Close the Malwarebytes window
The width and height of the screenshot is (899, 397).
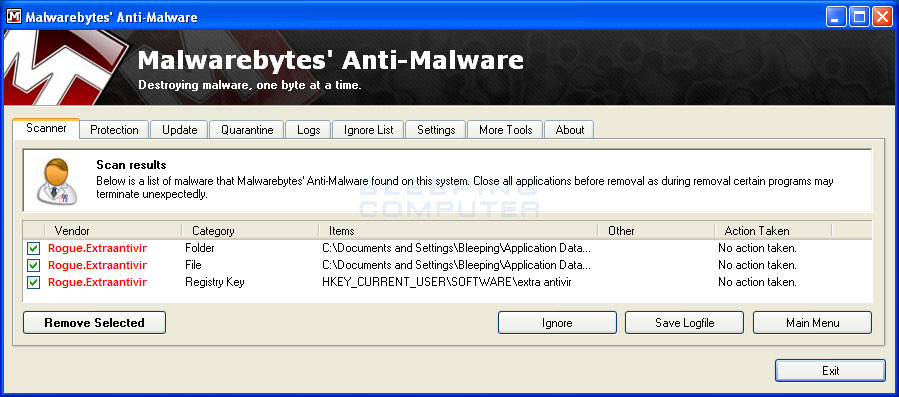pos(882,17)
